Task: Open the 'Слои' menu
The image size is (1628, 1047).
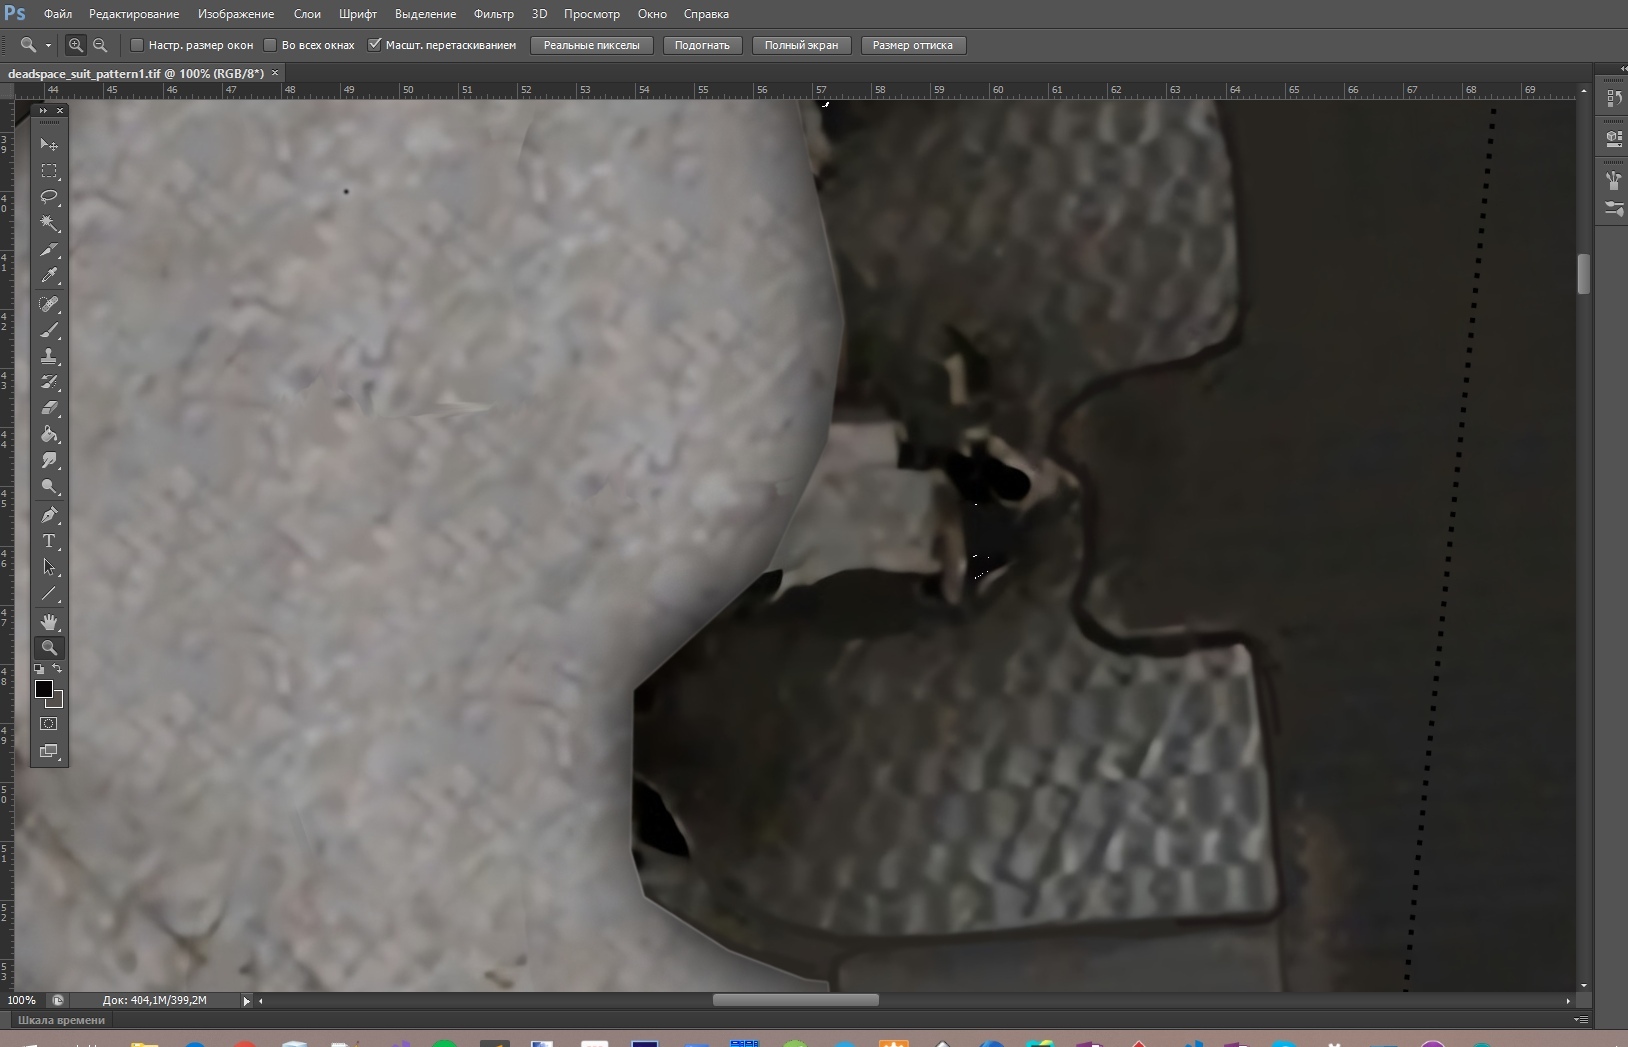Action: point(307,14)
